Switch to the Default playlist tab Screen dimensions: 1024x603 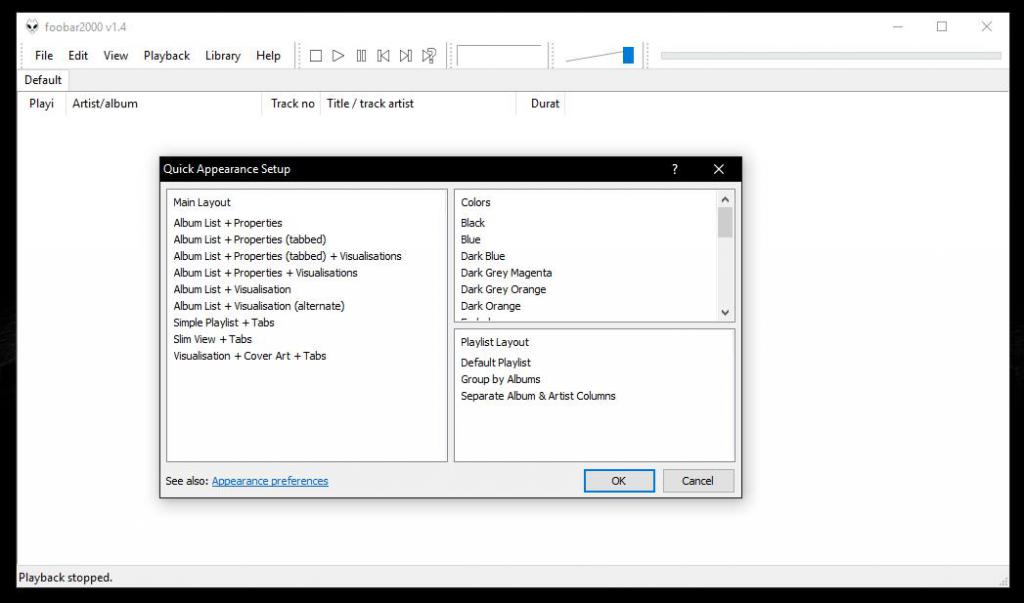coord(43,80)
